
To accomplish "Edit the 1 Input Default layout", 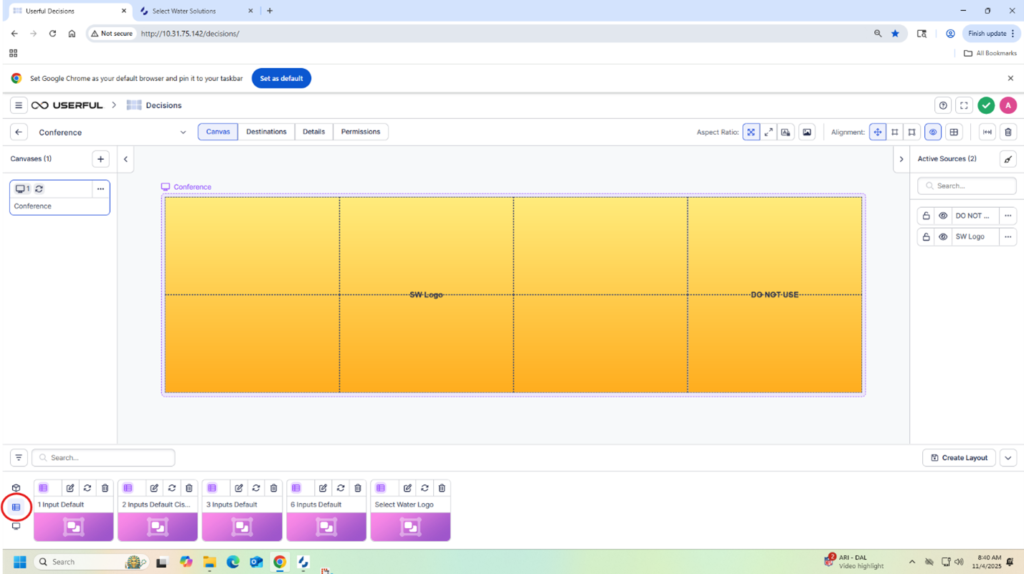I will (70, 488).
